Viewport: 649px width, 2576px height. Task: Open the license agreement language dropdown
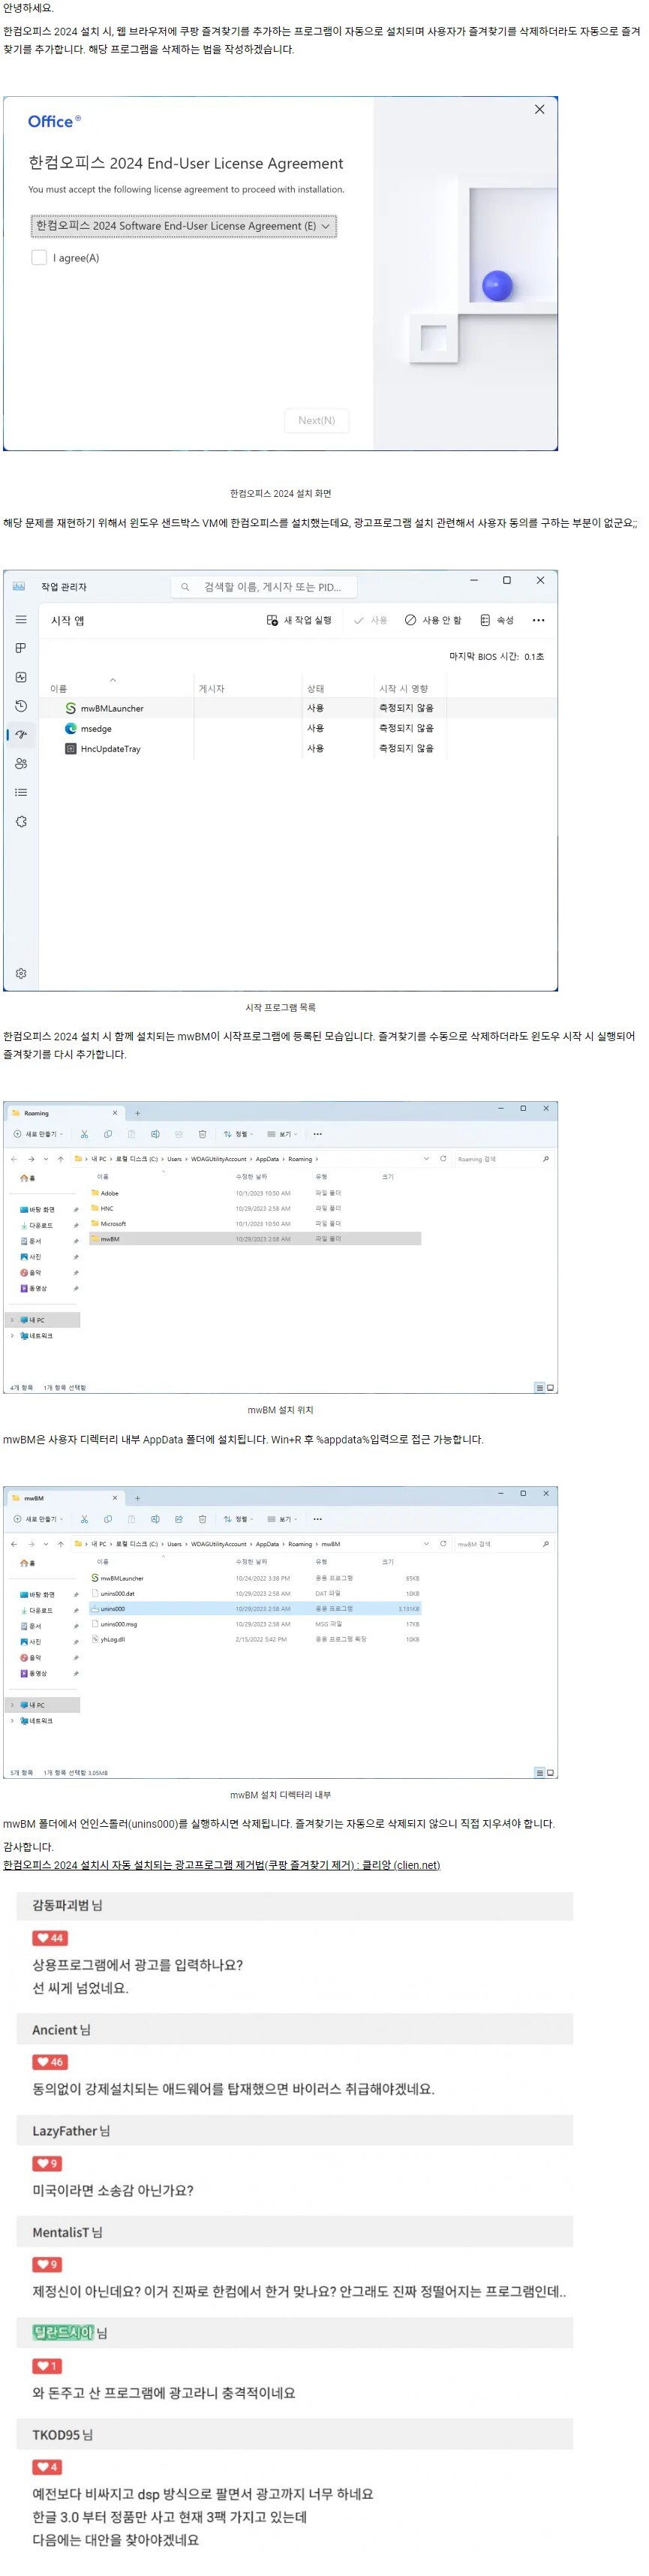184,226
